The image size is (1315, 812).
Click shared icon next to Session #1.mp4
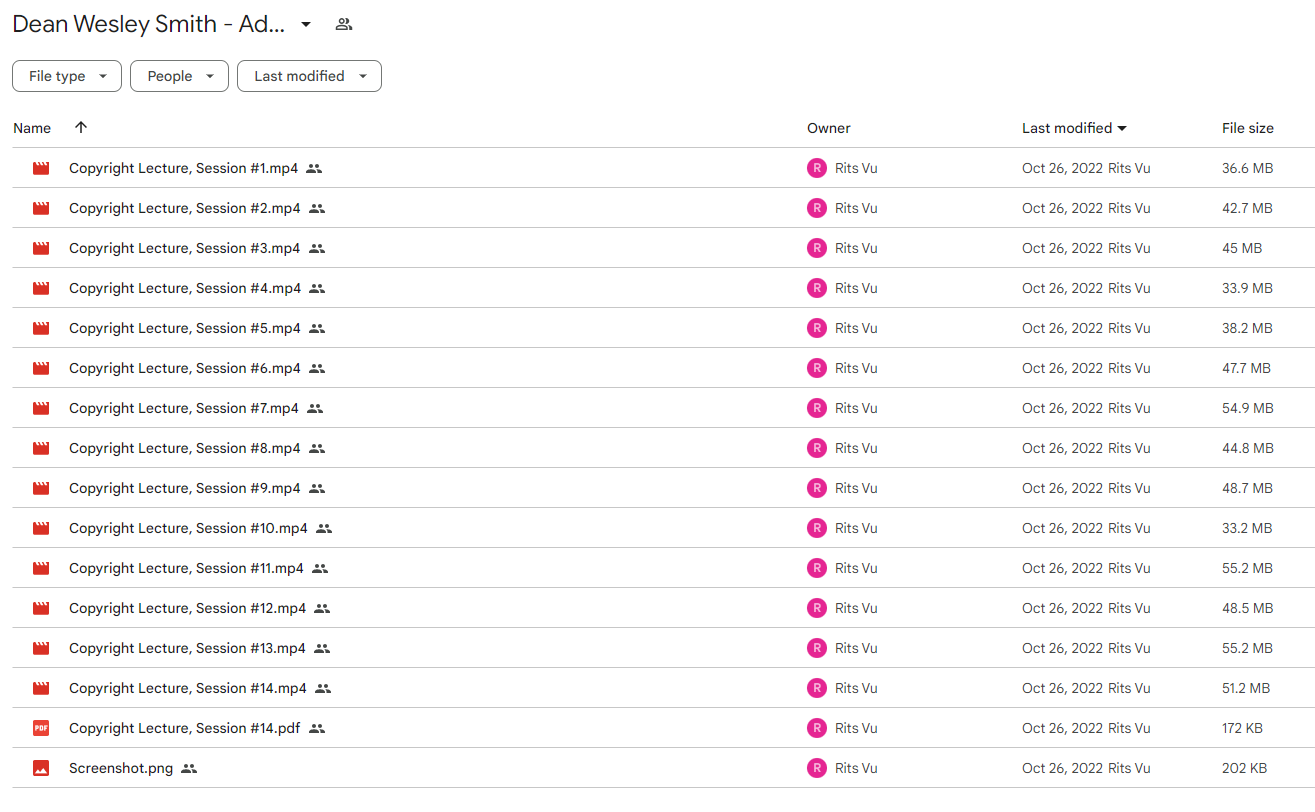point(314,169)
